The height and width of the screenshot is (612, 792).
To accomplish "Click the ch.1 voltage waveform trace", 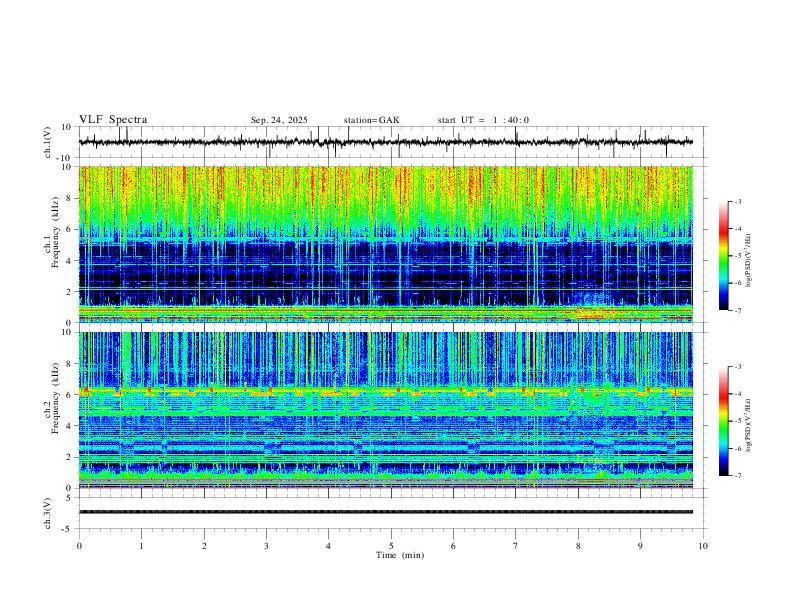I will point(386,142).
